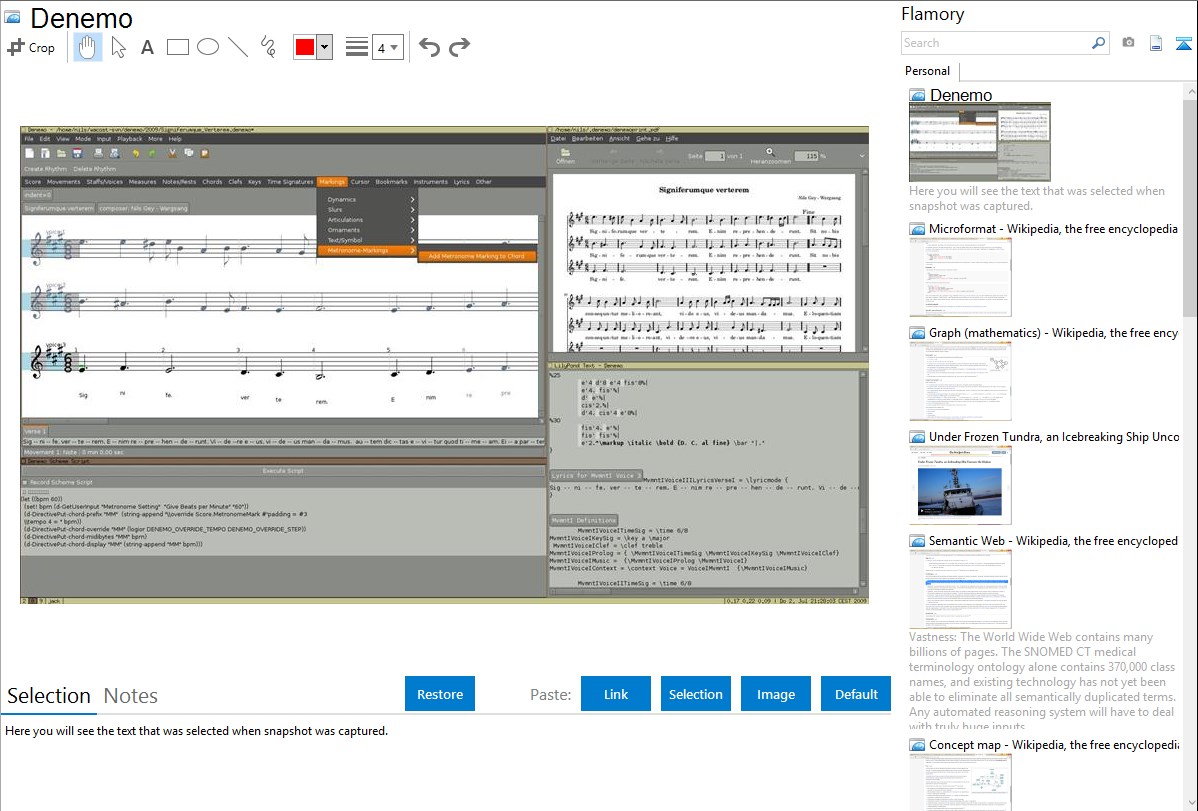
Task: Click the Concept map title link
Action: coord(1054,744)
